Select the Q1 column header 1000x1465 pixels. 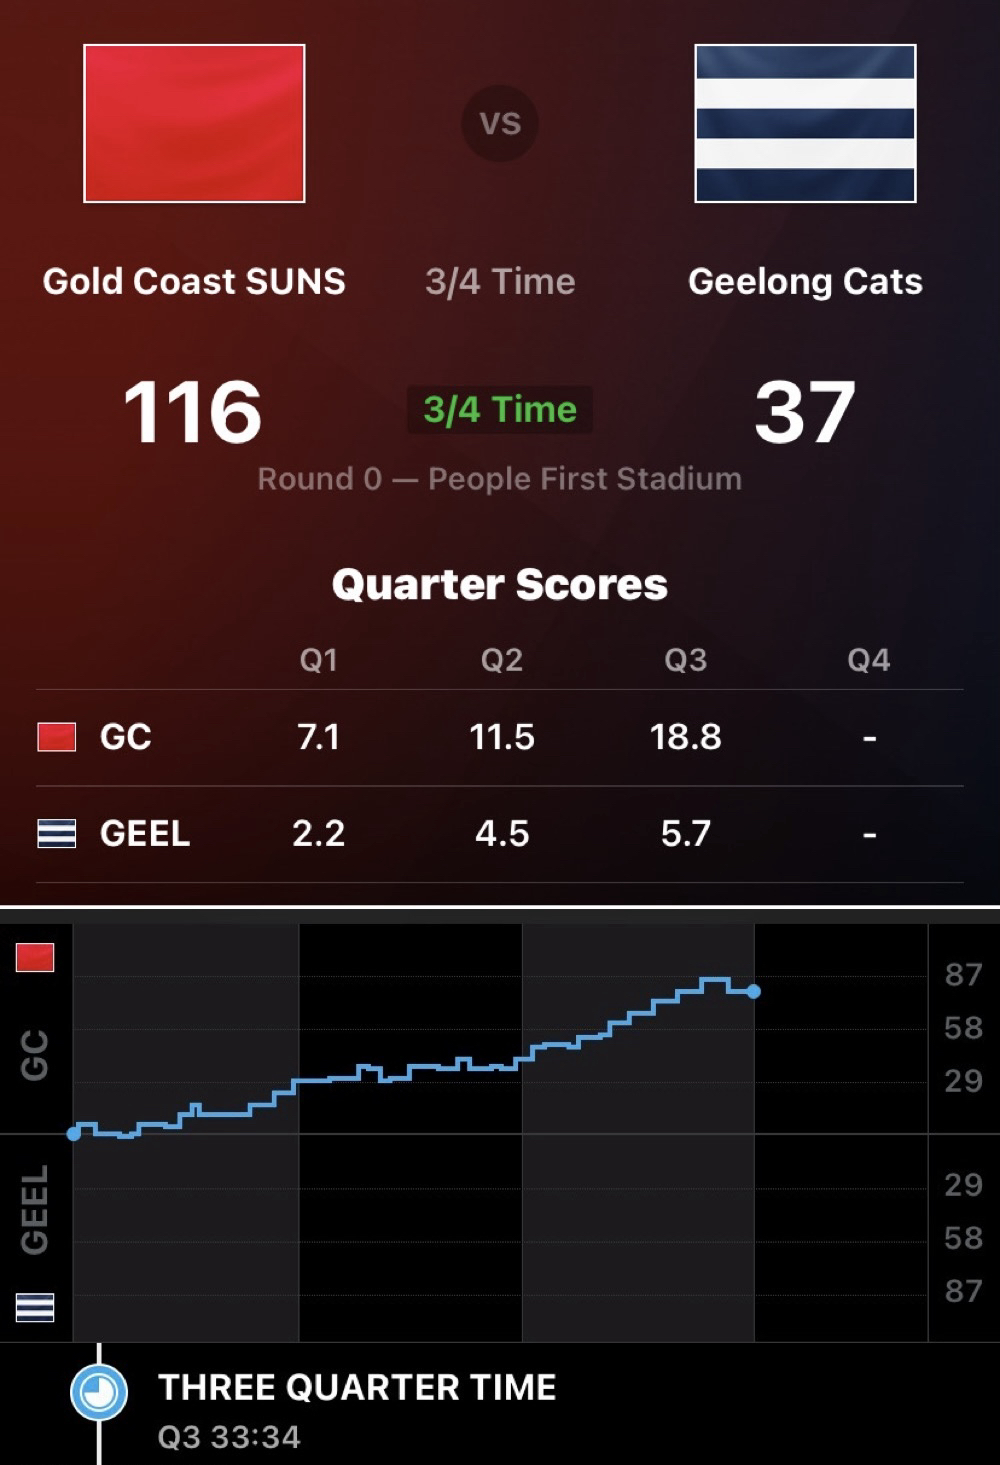[318, 660]
